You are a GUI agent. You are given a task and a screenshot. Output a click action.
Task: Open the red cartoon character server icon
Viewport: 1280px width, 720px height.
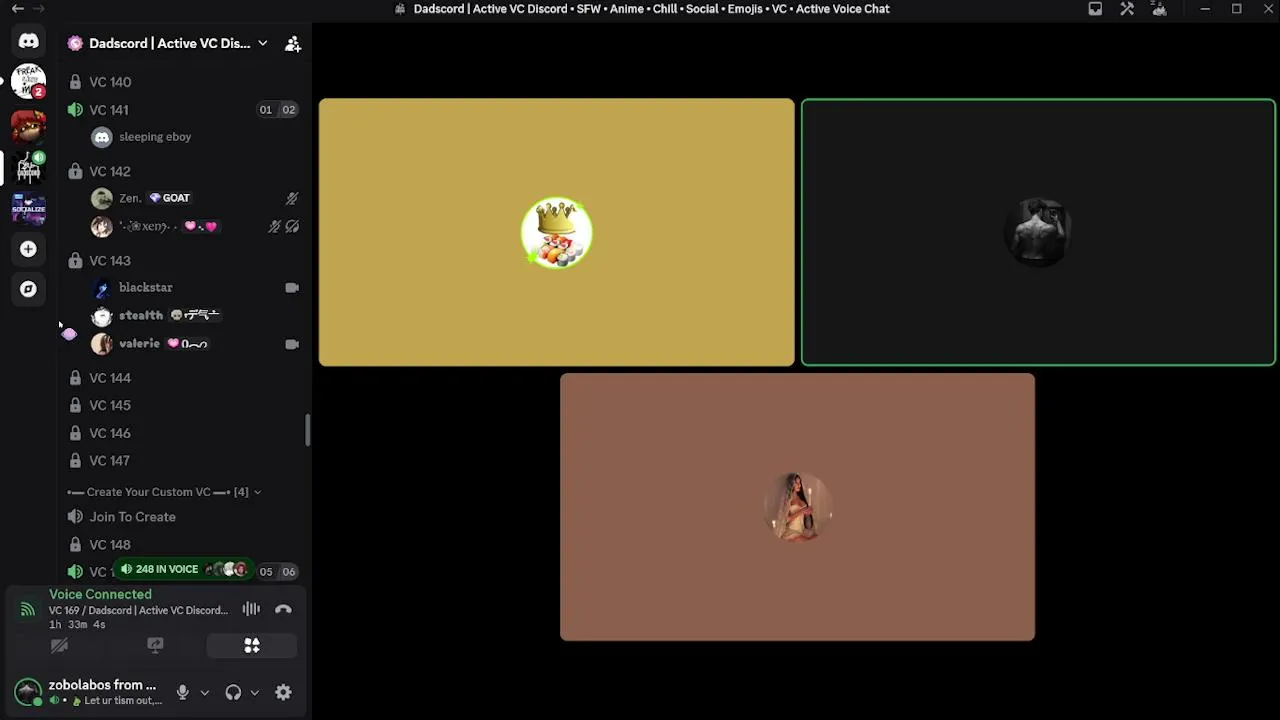[x=28, y=125]
